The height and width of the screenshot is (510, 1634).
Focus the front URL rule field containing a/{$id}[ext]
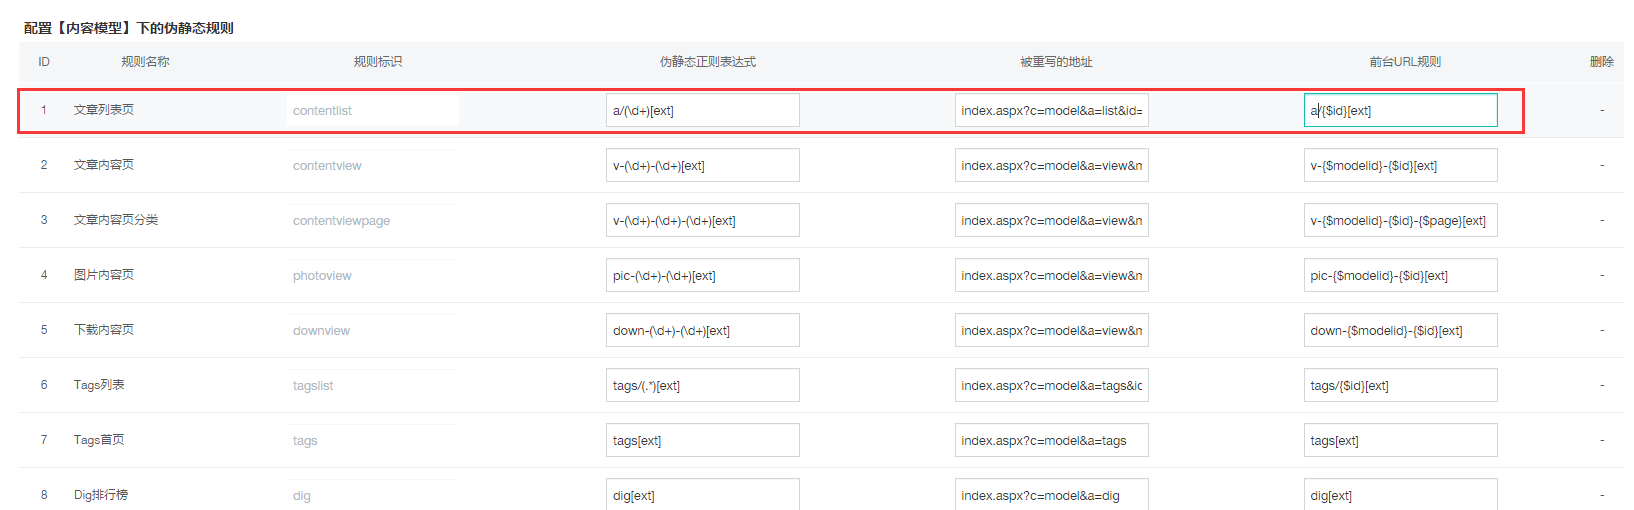point(1400,111)
